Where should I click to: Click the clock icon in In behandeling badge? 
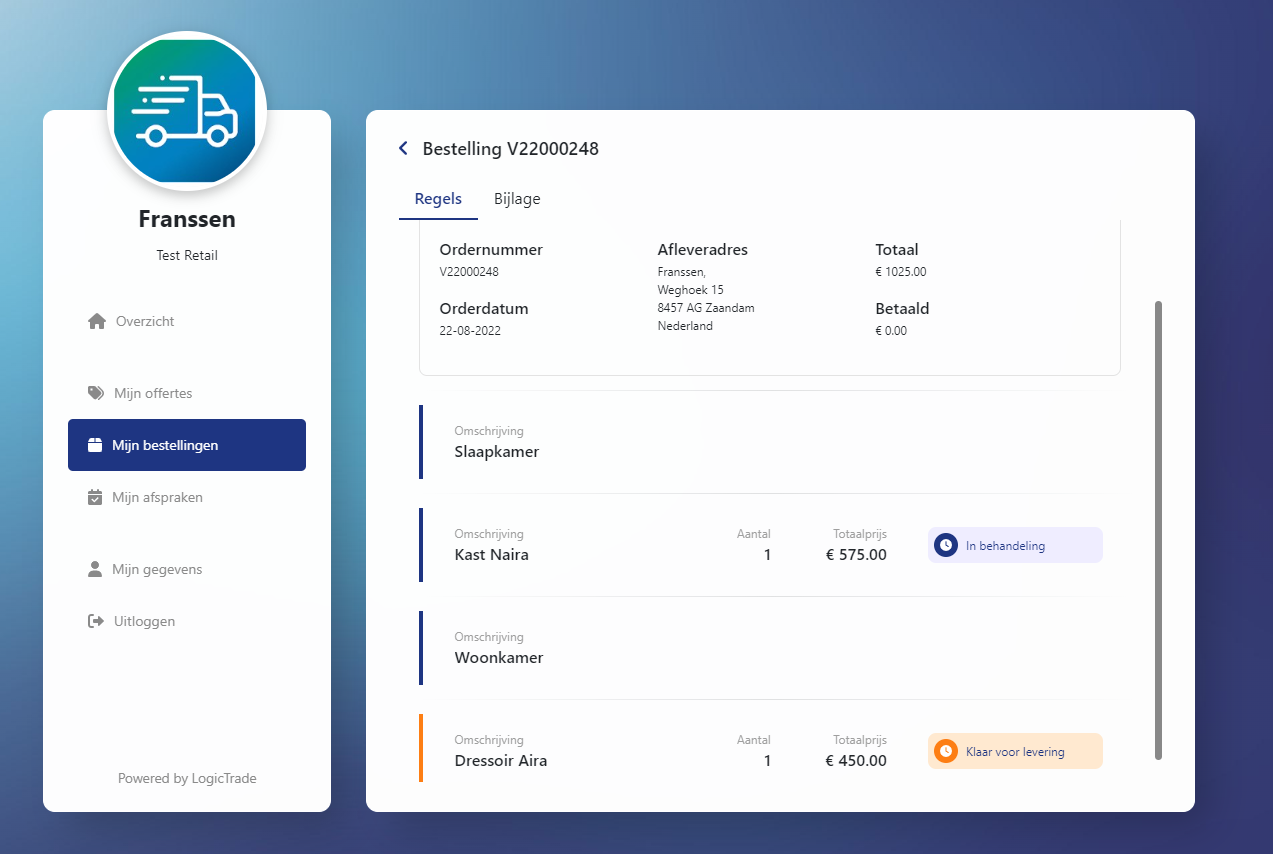pos(945,546)
